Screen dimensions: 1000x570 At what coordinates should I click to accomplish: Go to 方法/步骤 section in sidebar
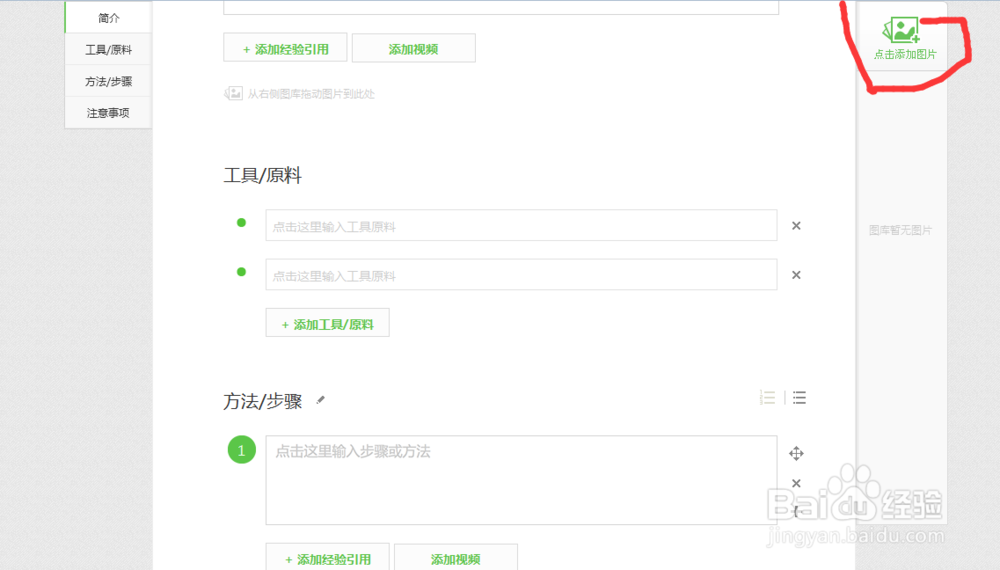tap(108, 82)
